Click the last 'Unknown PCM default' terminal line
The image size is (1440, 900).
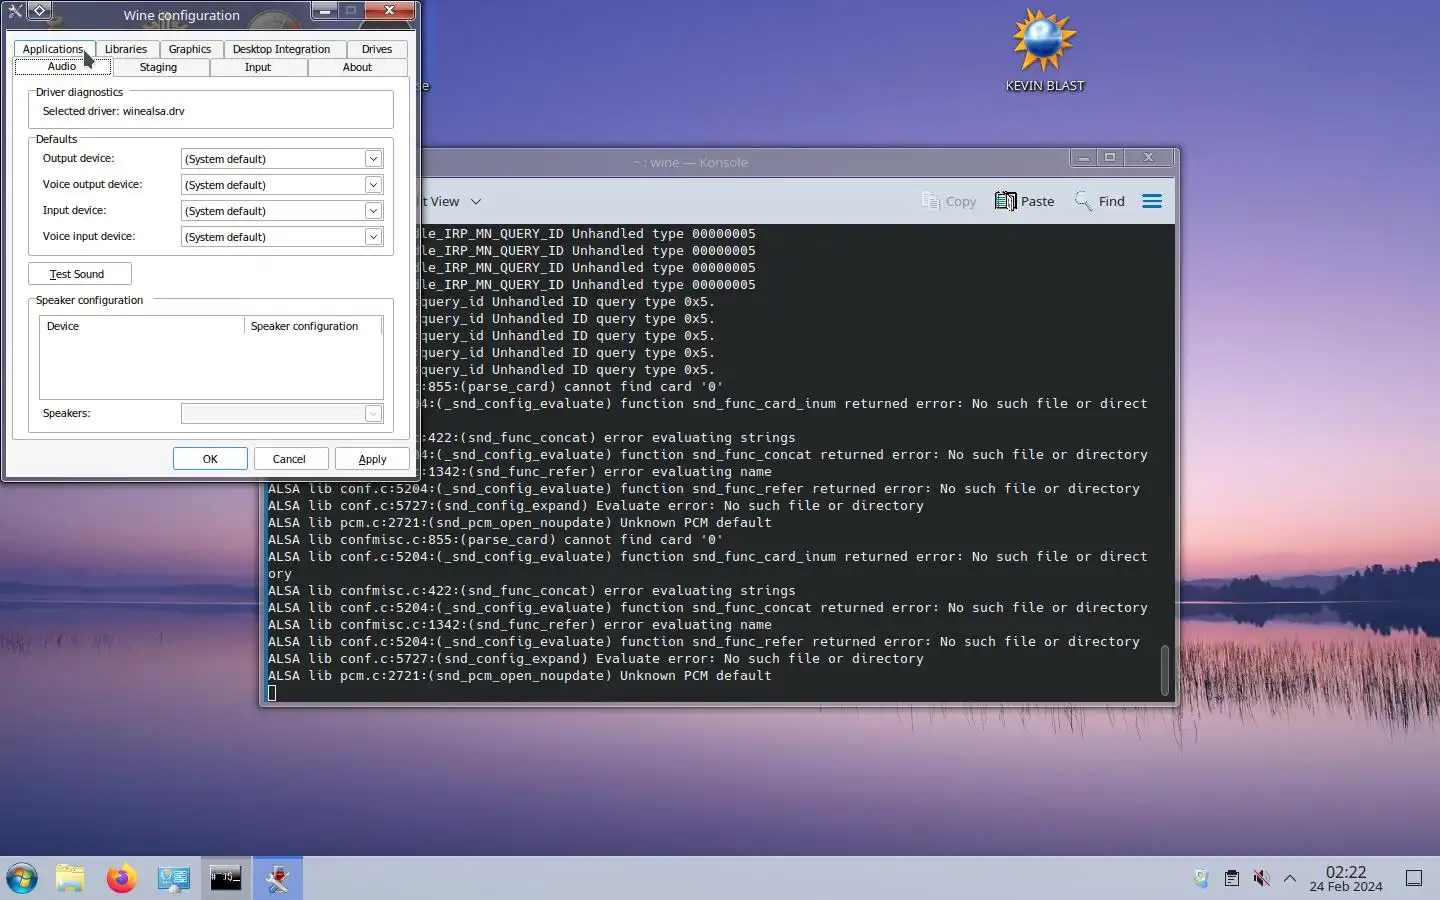click(519, 676)
